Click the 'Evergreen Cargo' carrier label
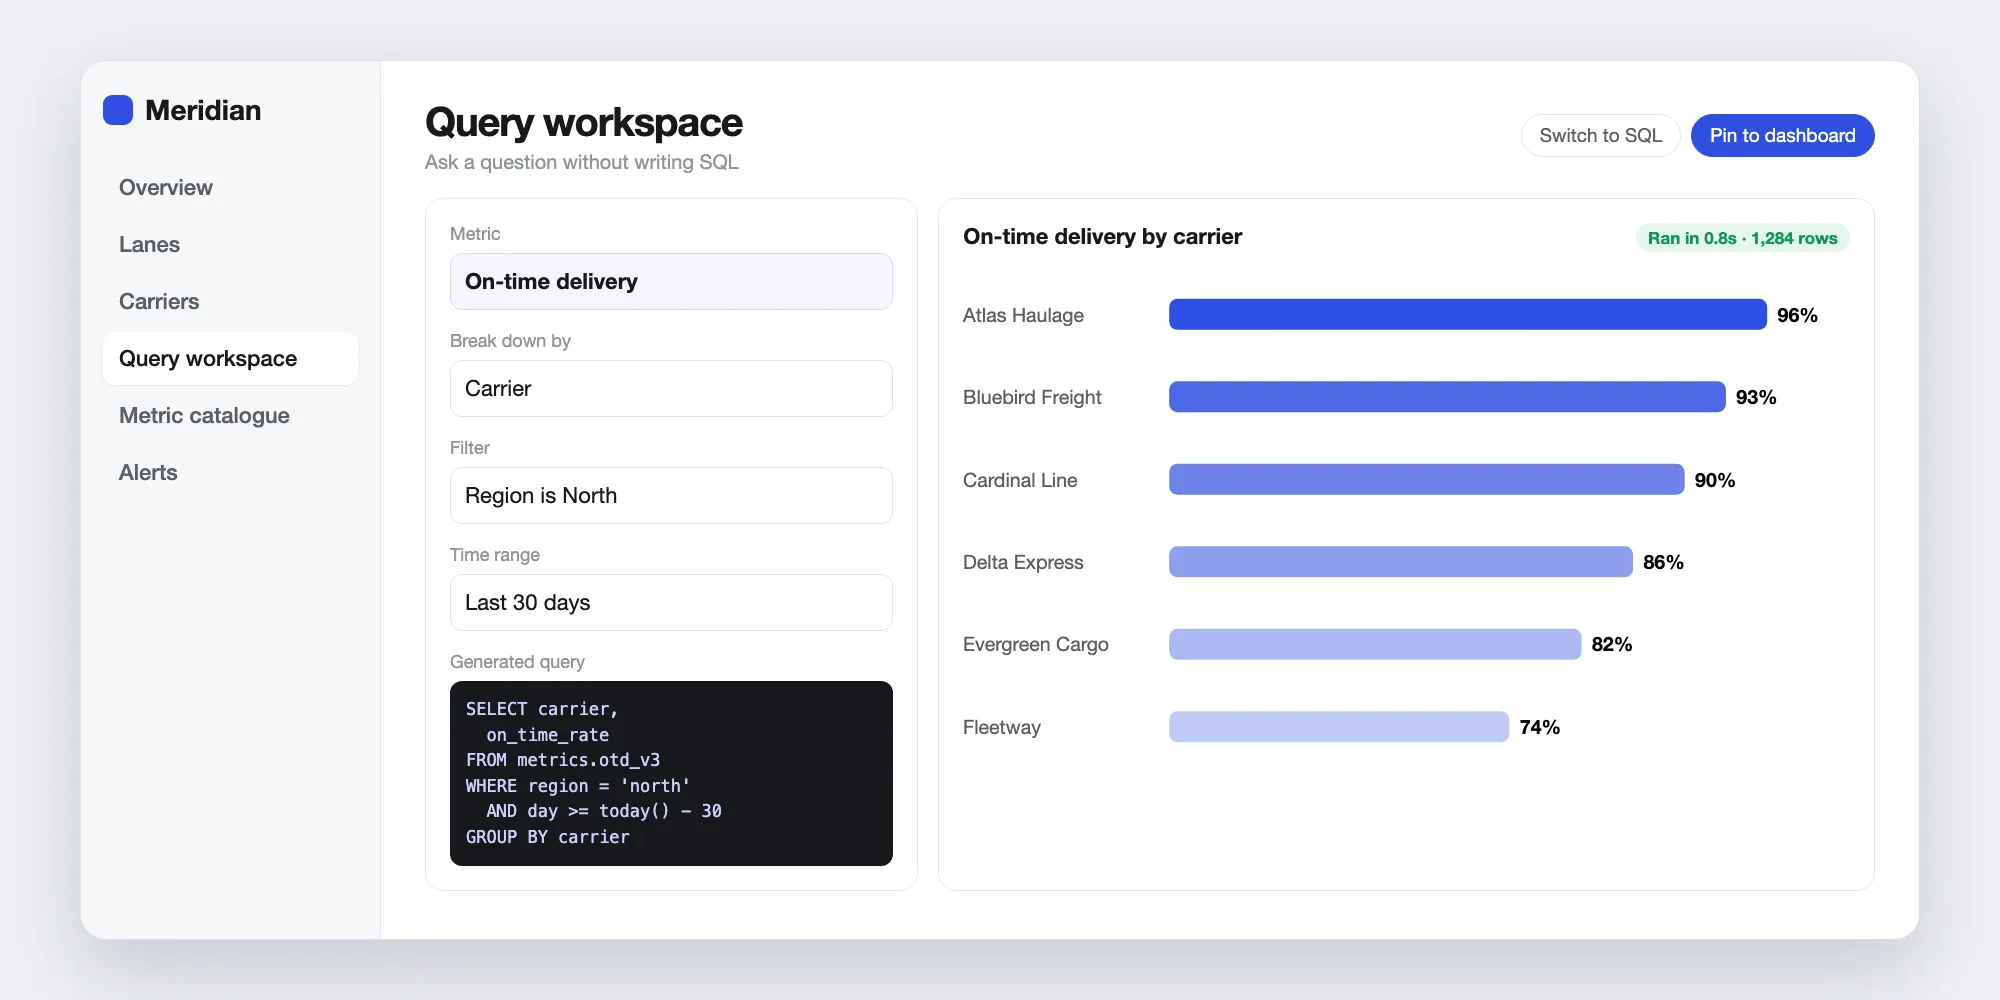Screen dimensions: 2000x1000 (1036, 644)
